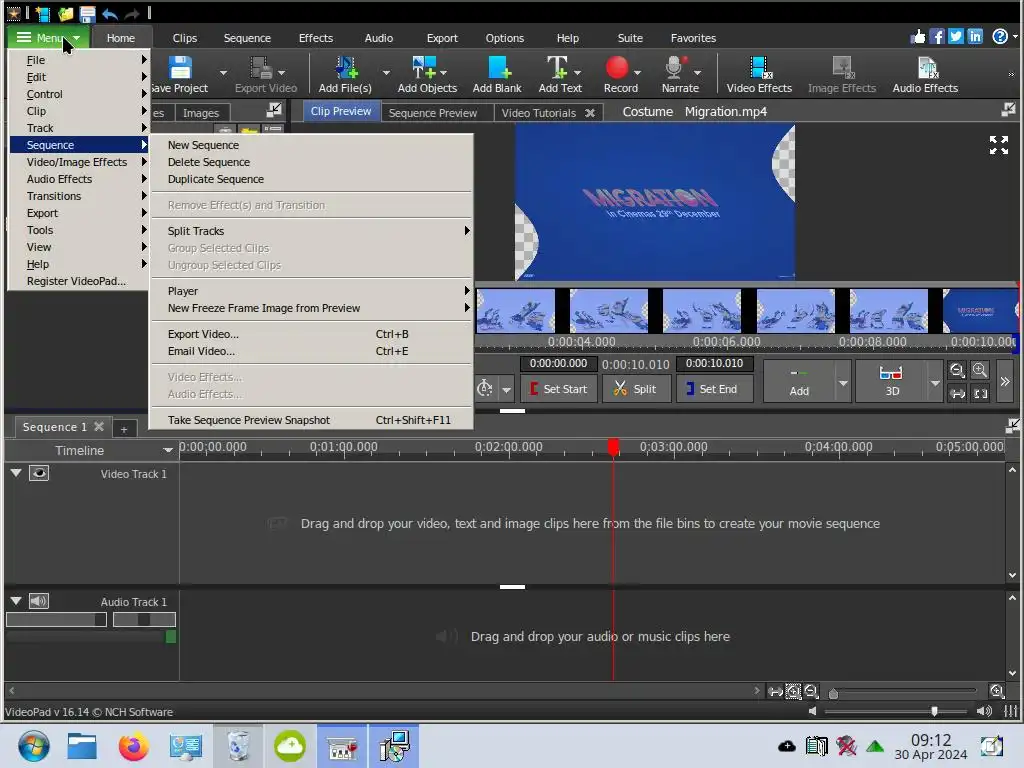Open the Windows Start orb
Image resolution: width=1024 pixels, height=768 pixels.
coord(33,746)
